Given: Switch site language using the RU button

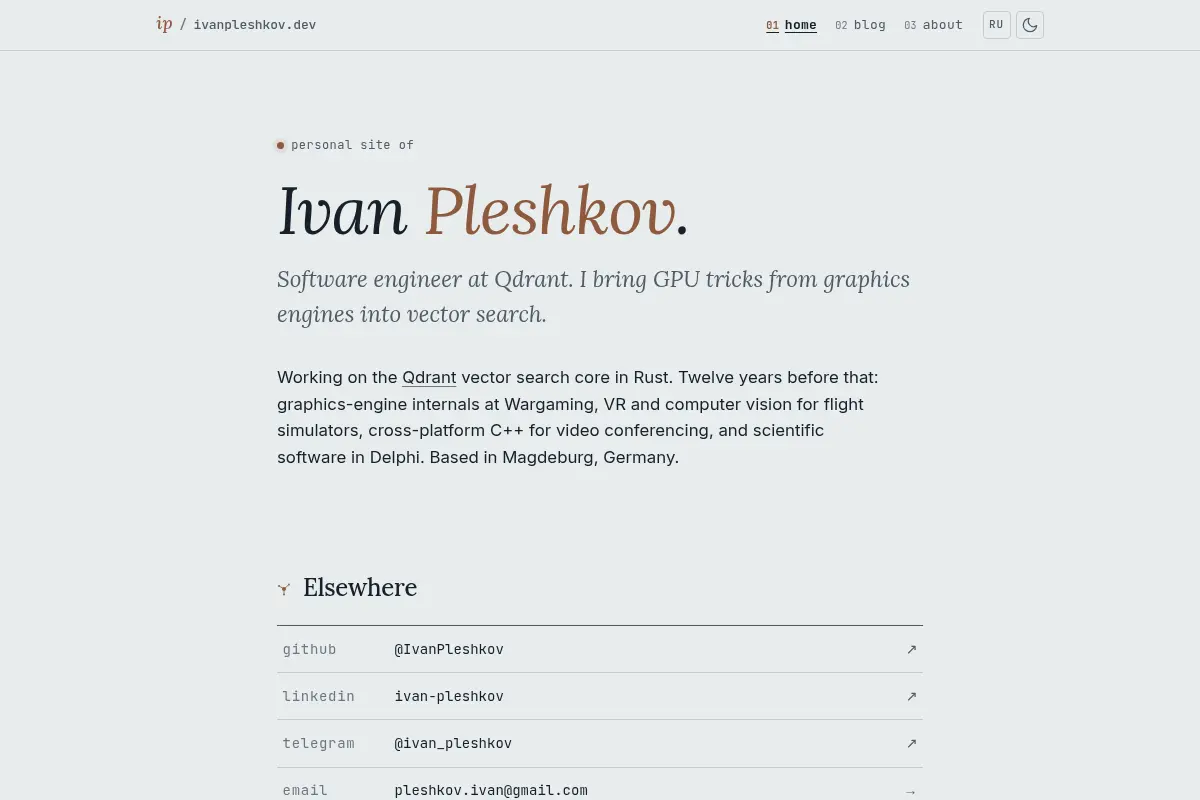Looking at the screenshot, I should click(x=997, y=25).
